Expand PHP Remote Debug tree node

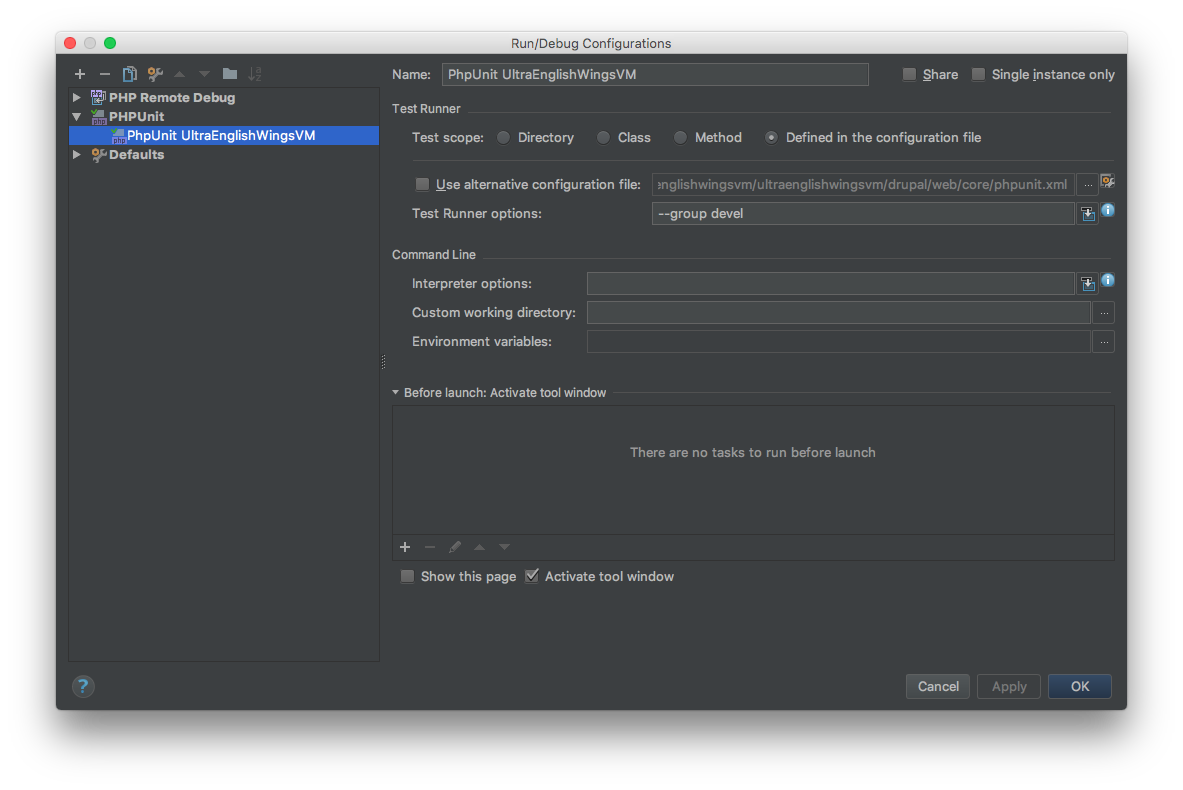click(77, 97)
